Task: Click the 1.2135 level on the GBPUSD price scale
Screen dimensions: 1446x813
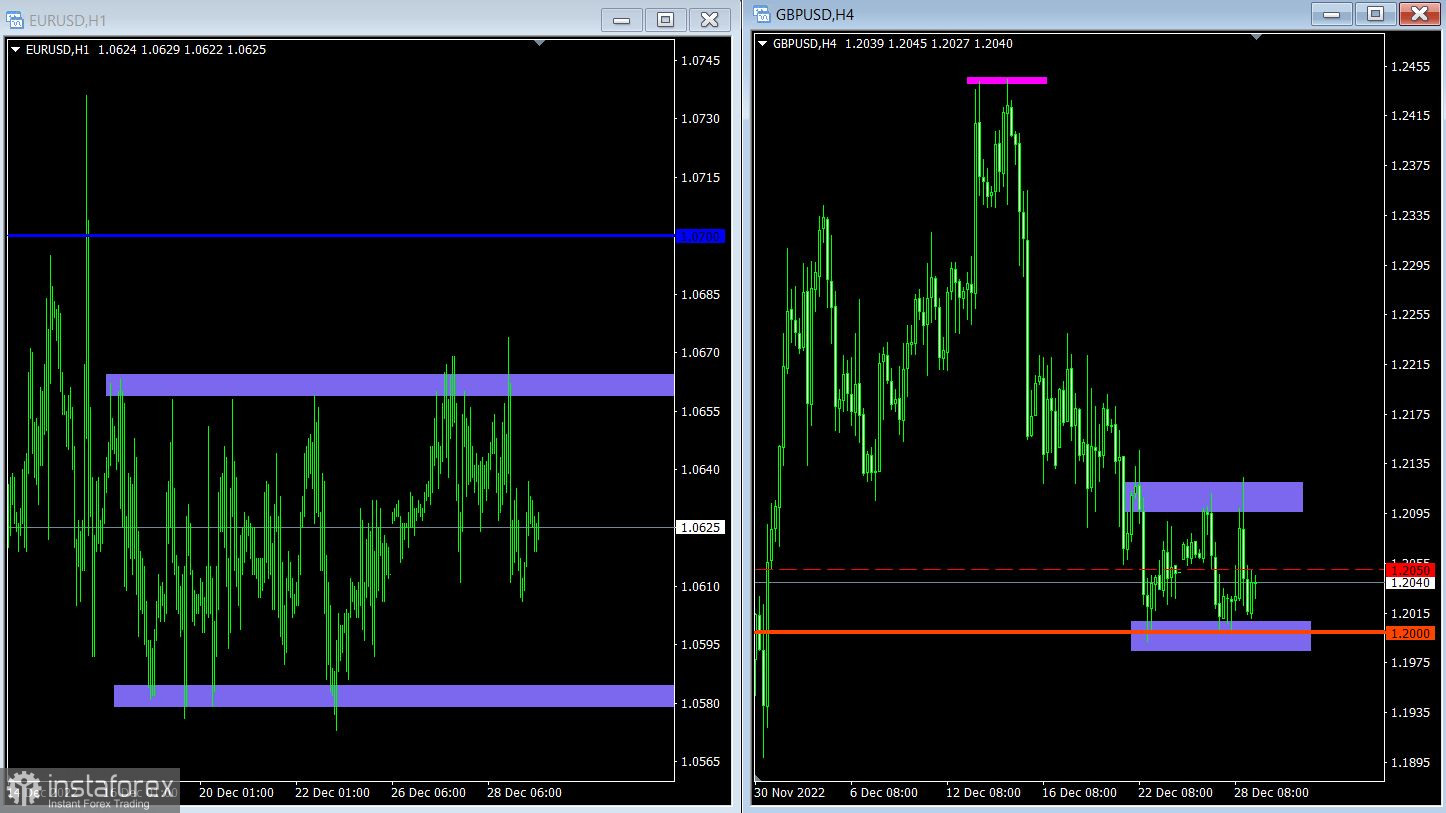Action: pyautogui.click(x=1410, y=463)
